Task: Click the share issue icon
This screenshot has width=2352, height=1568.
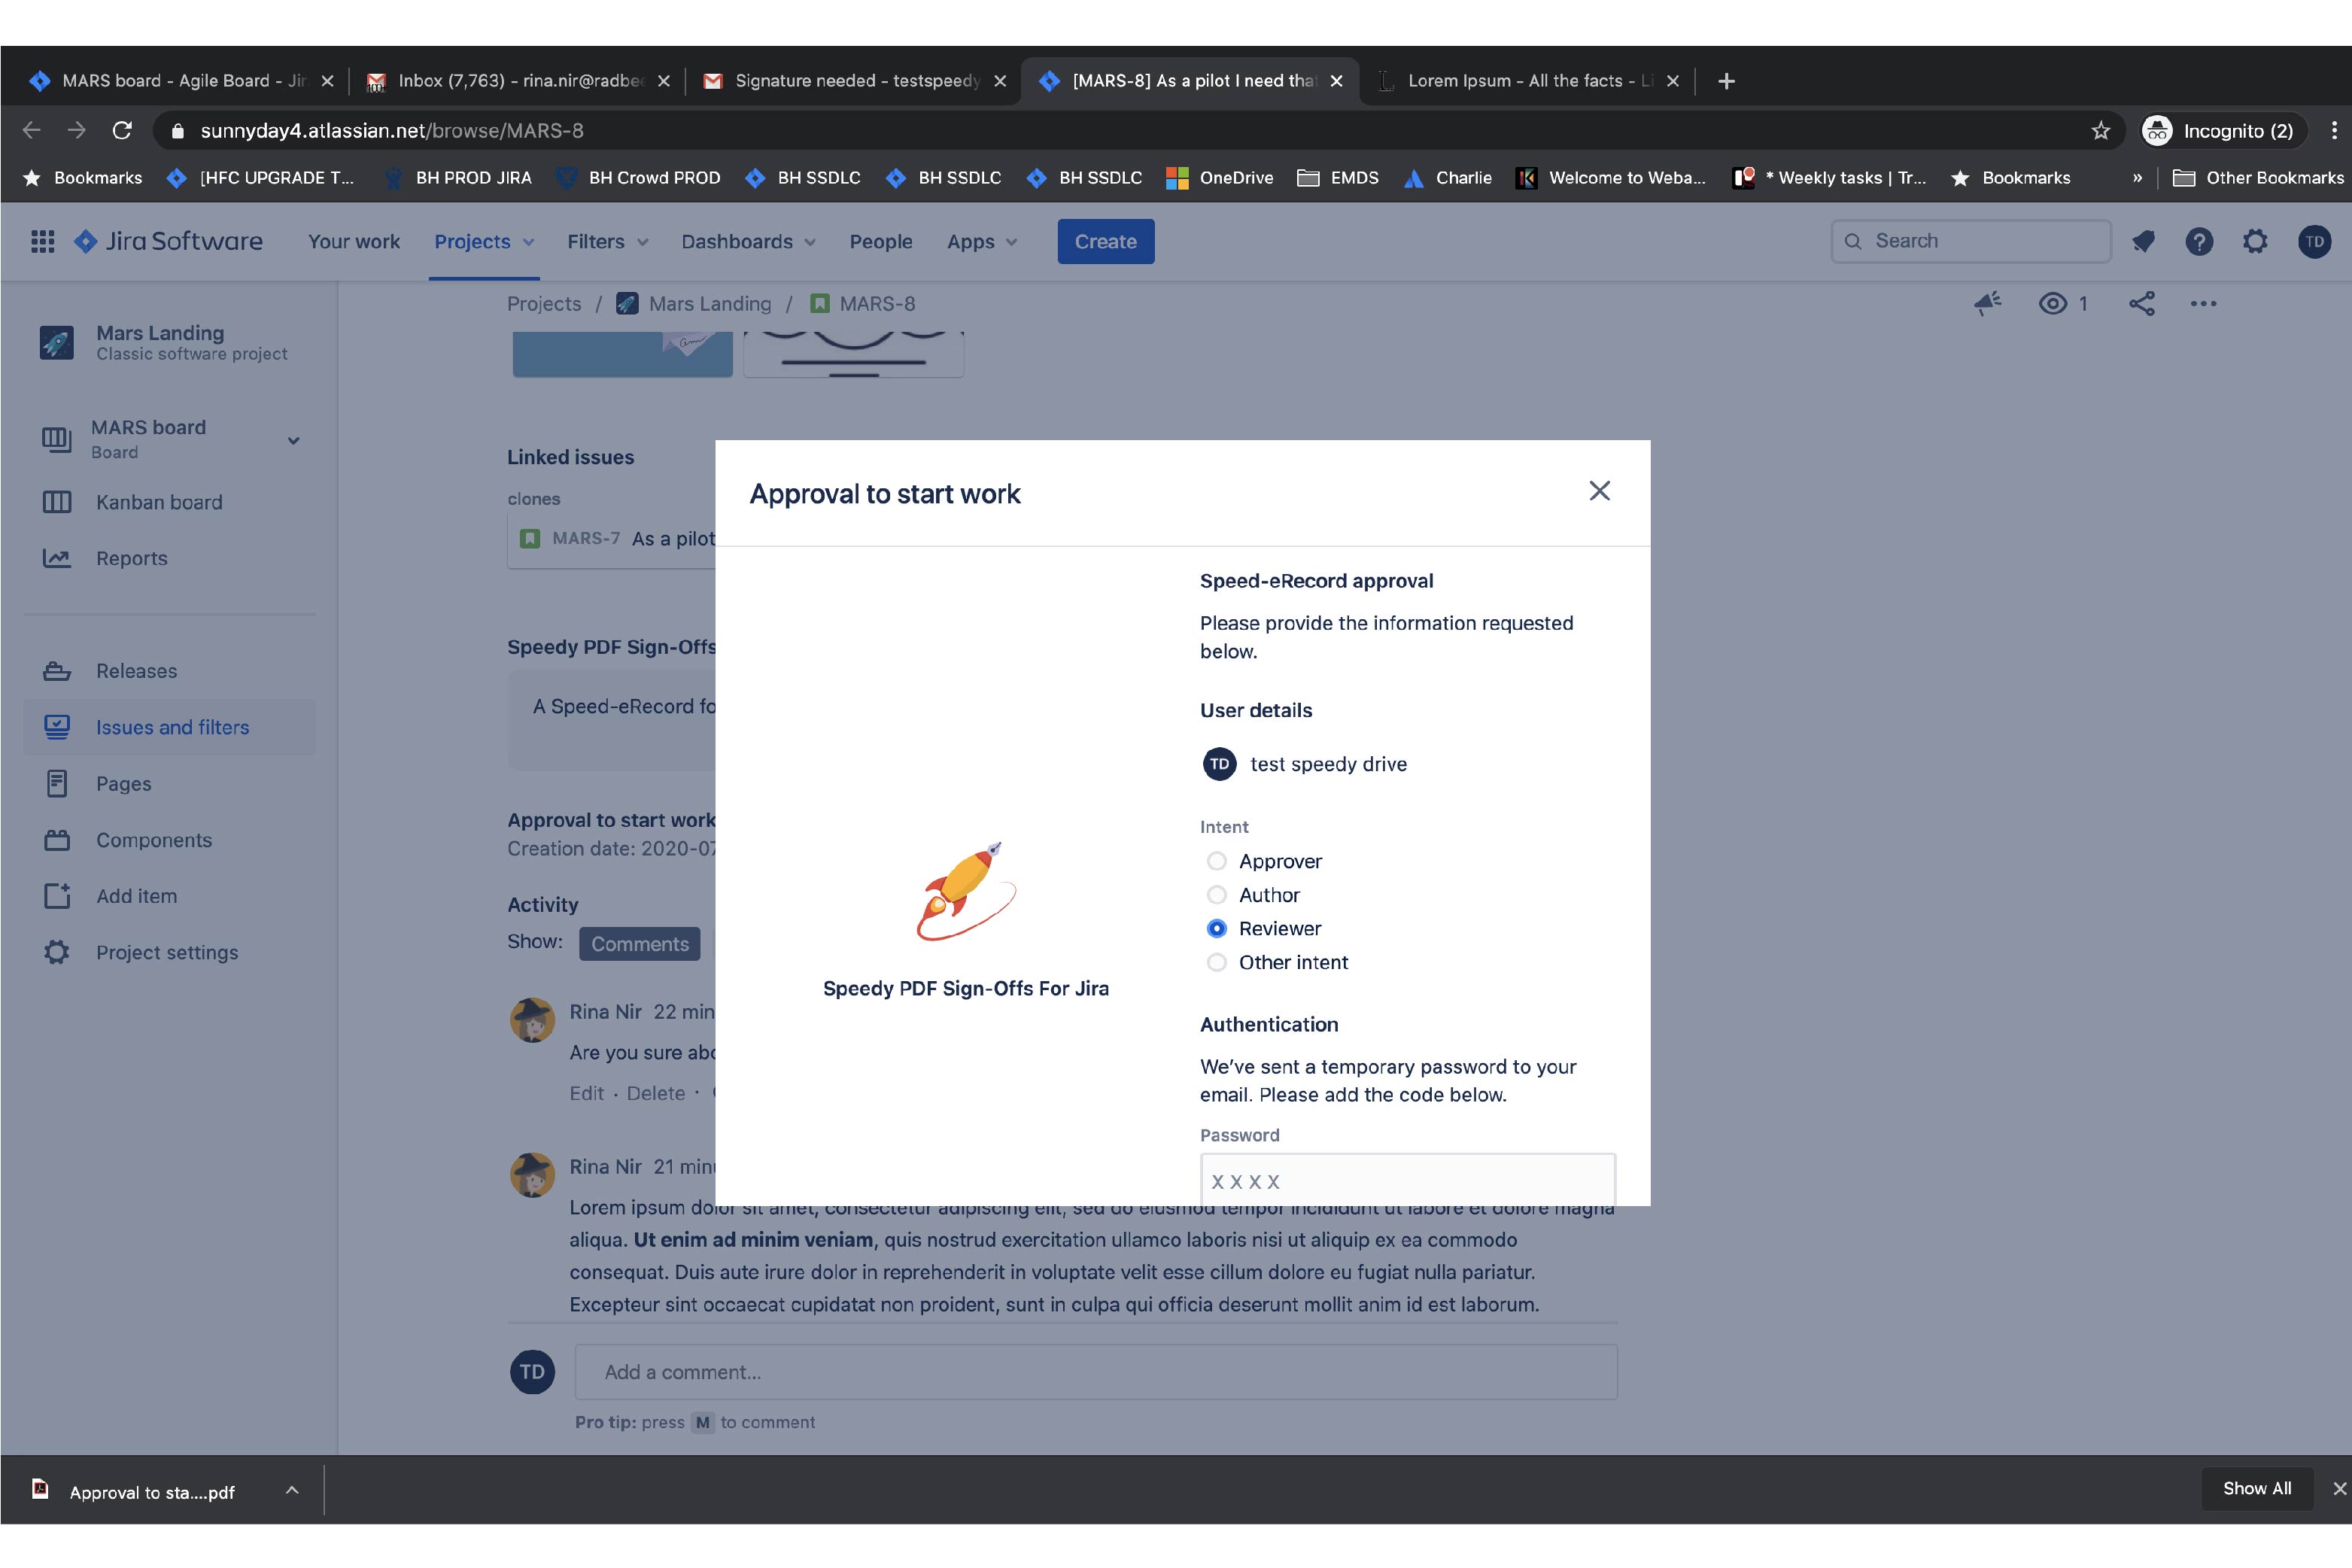Action: 2141,304
